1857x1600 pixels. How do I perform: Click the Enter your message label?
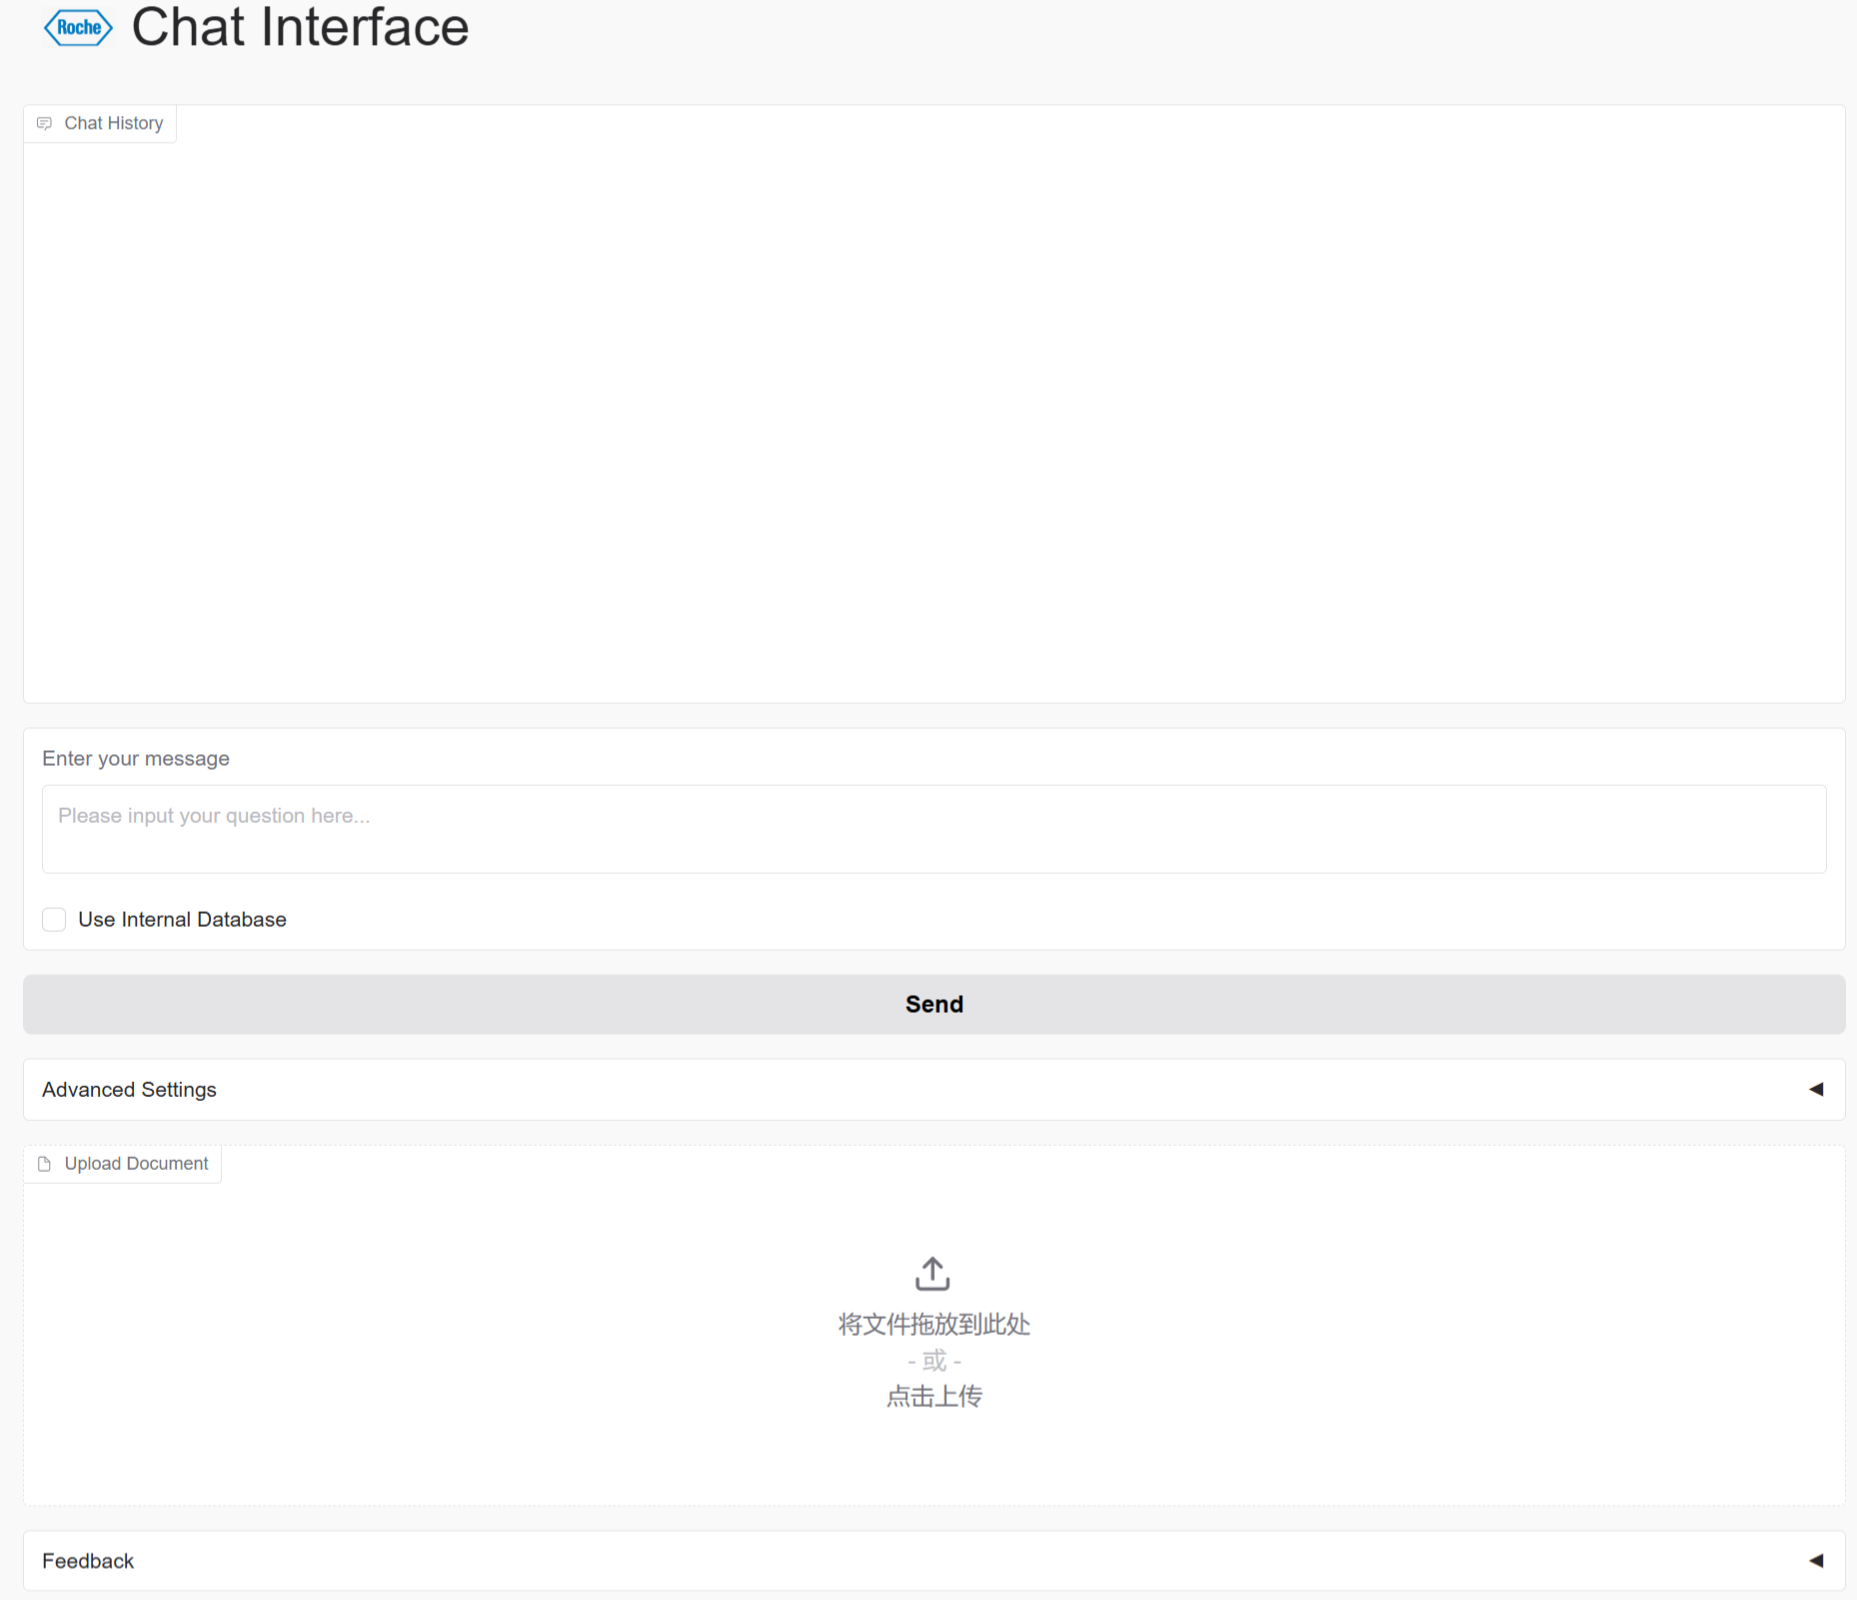pyautogui.click(x=136, y=758)
